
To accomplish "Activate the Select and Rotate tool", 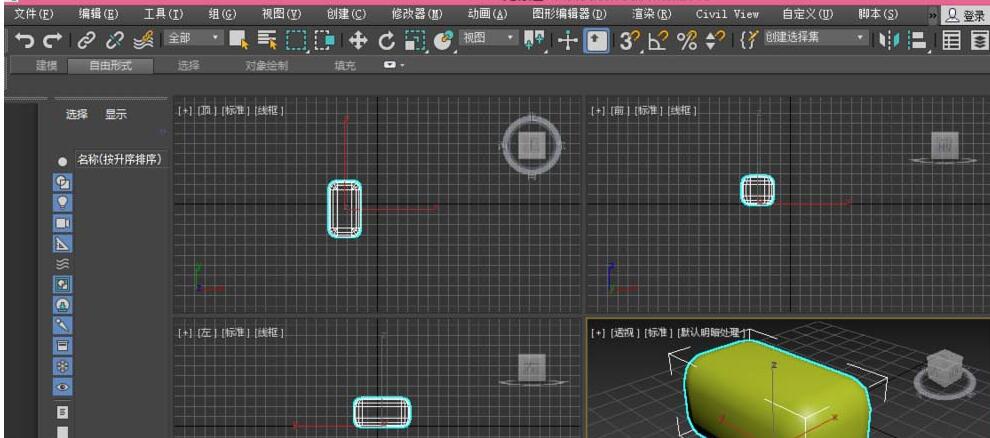I will pos(386,41).
